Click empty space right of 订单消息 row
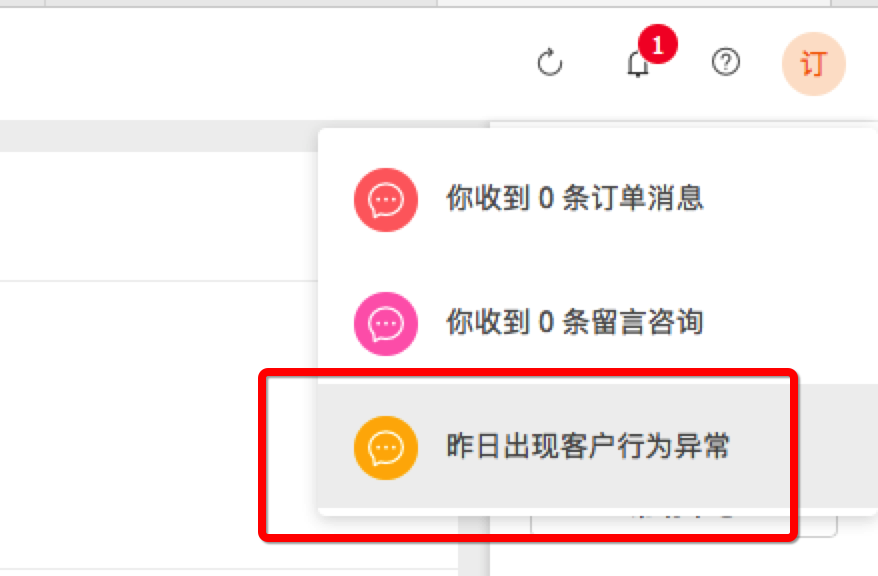This screenshot has width=878, height=576. pyautogui.click(x=790, y=199)
